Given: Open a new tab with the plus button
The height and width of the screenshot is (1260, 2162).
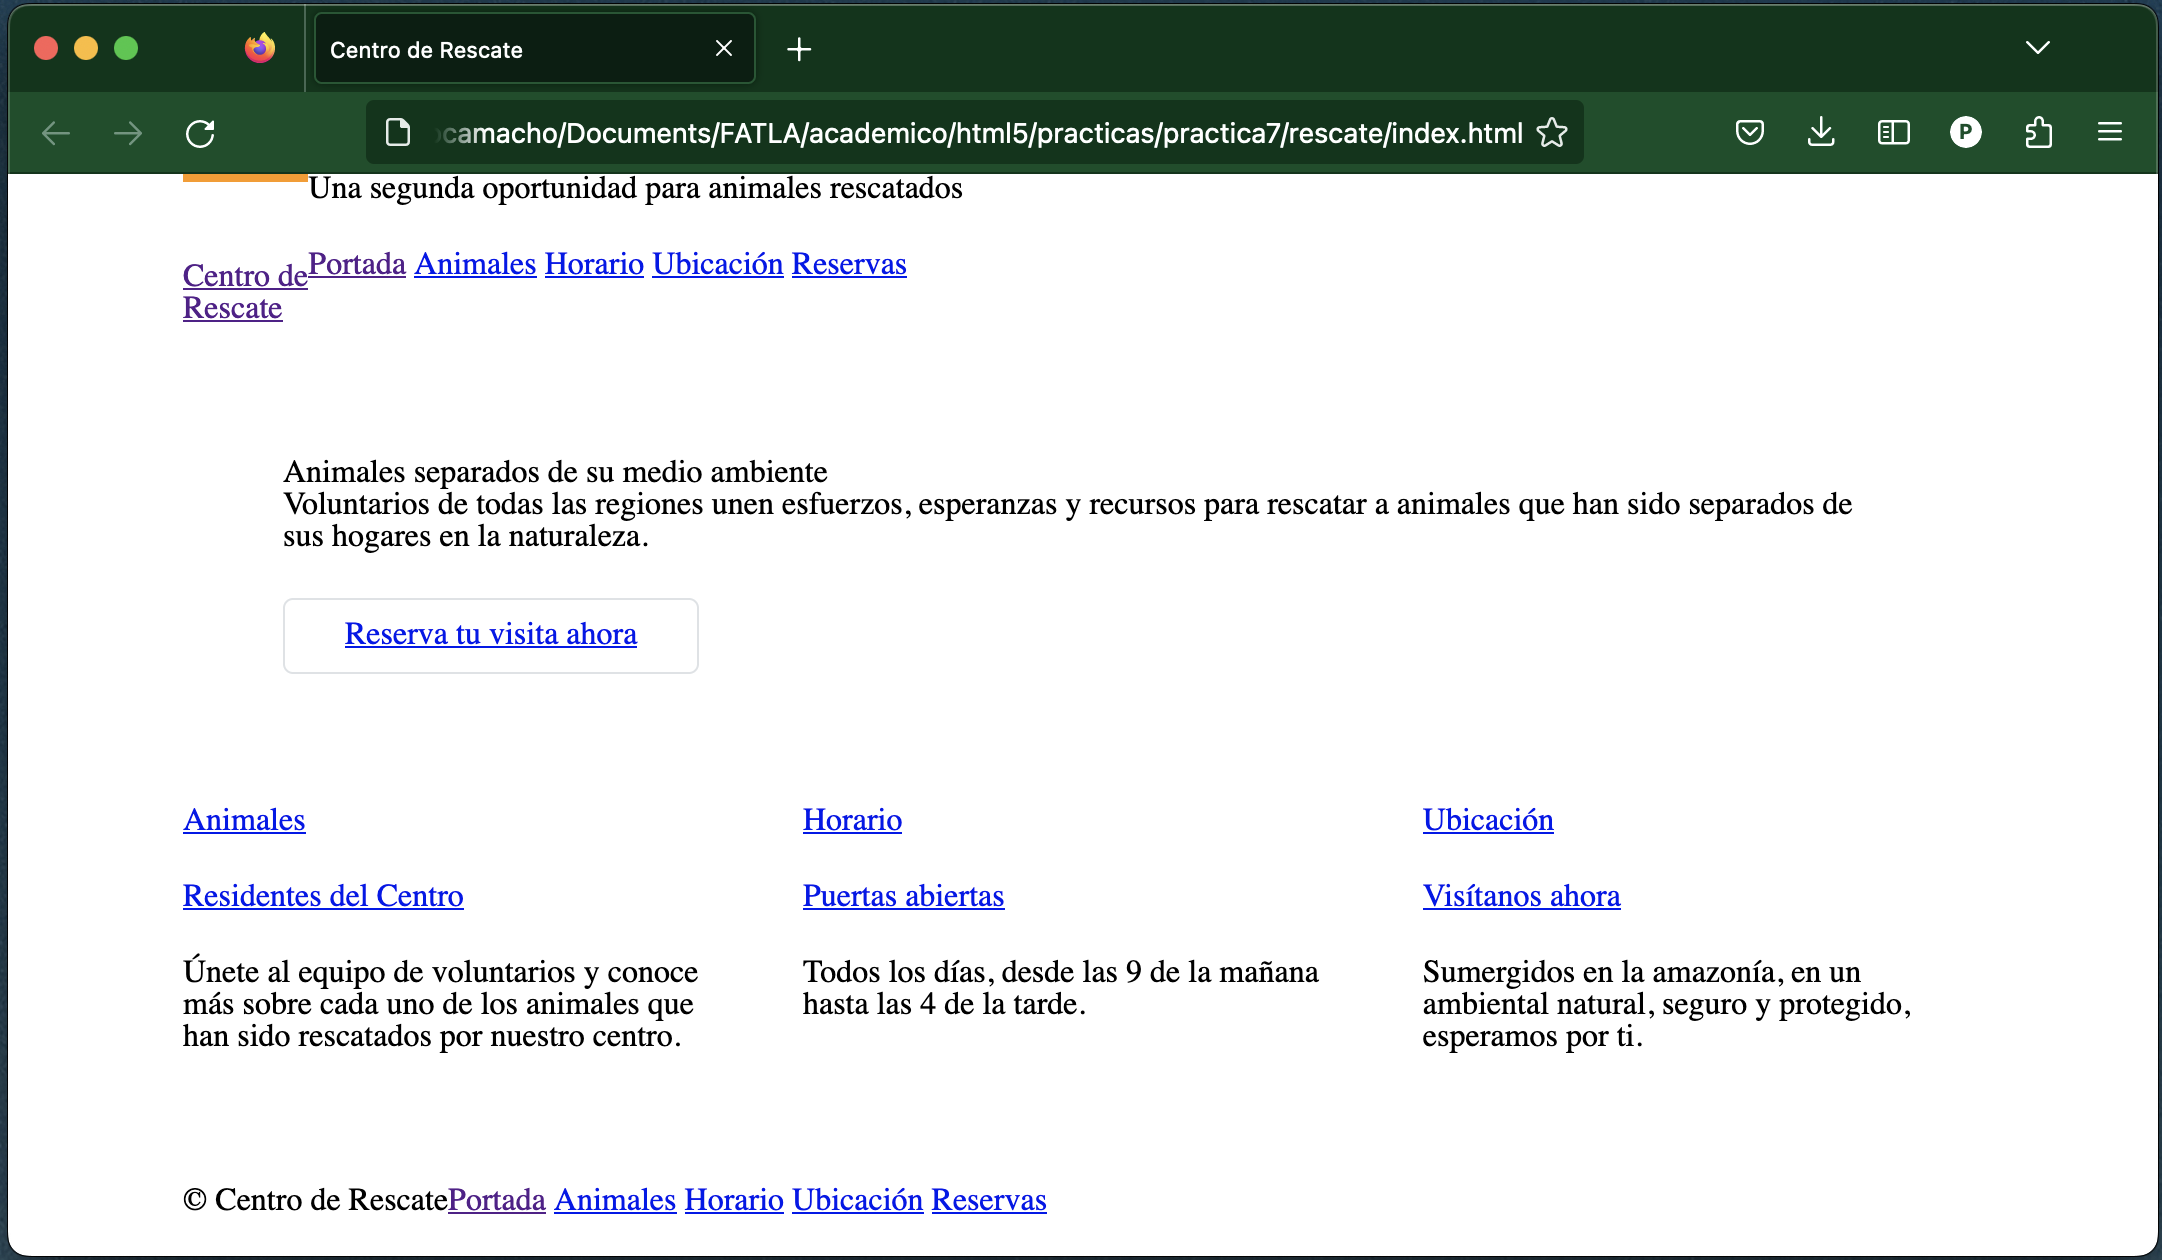Looking at the screenshot, I should (799, 49).
